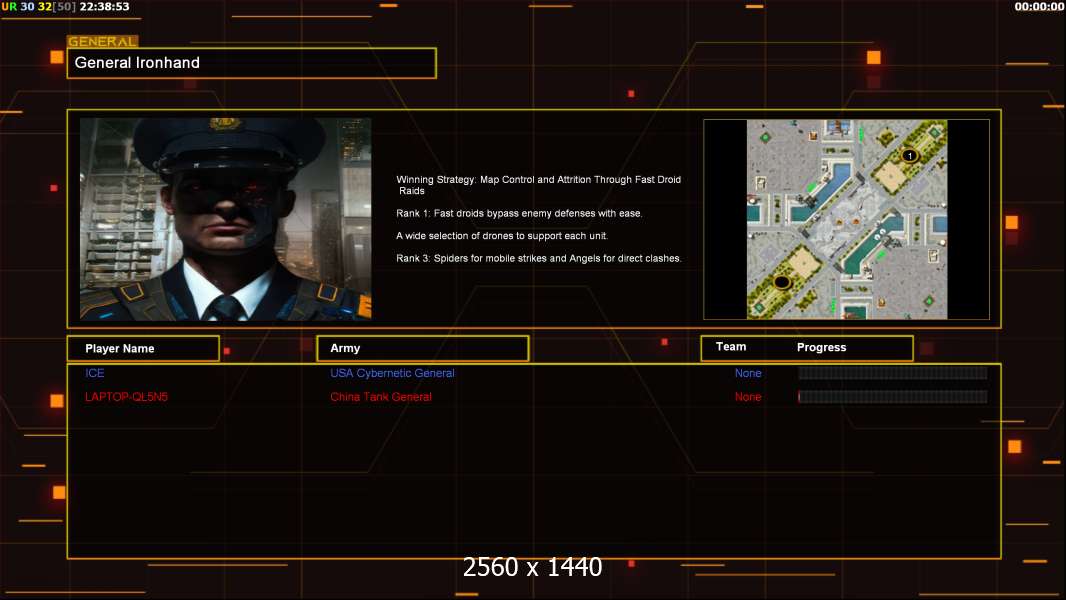Click the USA Cybernetic General army entry
Image resolution: width=1066 pixels, height=600 pixels.
(x=392, y=373)
